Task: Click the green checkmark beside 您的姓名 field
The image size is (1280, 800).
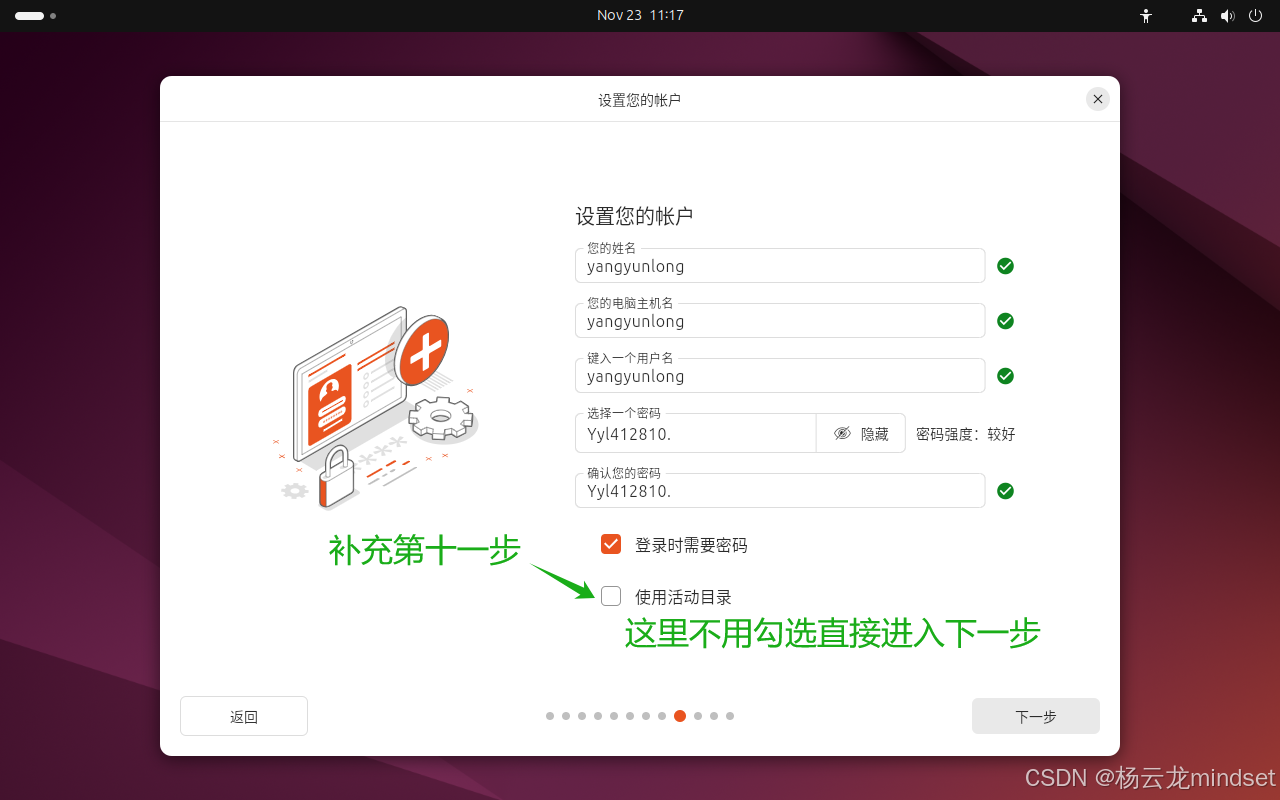Action: pos(1005,265)
